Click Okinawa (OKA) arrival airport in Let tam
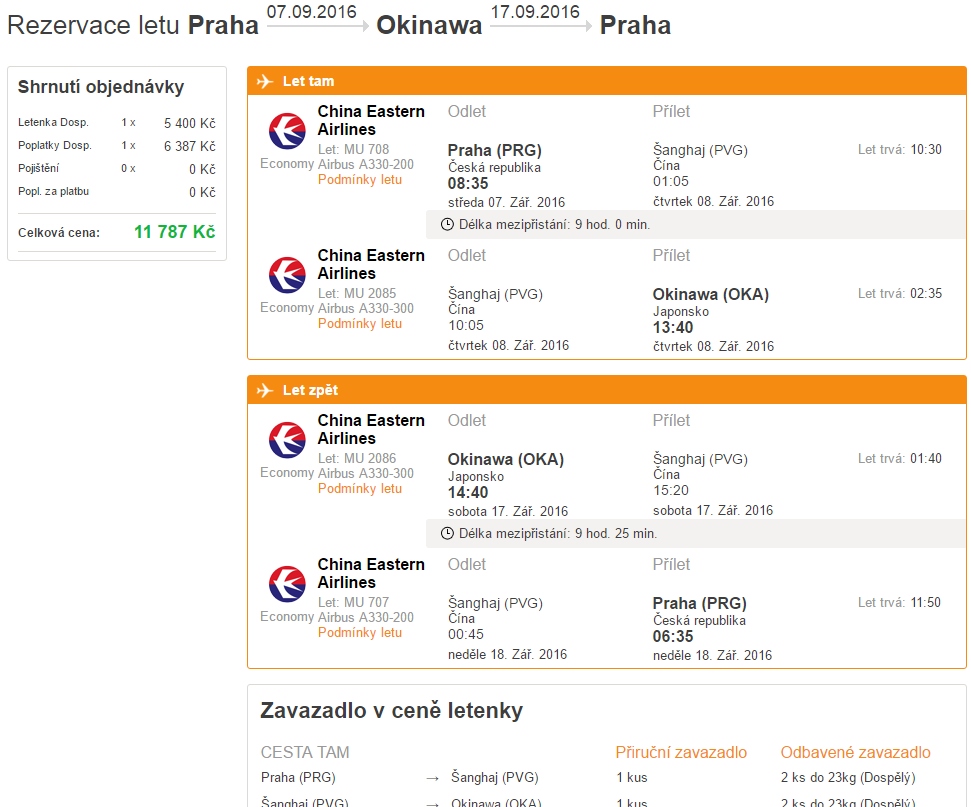Image resolution: width=971 pixels, height=807 pixels. (711, 295)
